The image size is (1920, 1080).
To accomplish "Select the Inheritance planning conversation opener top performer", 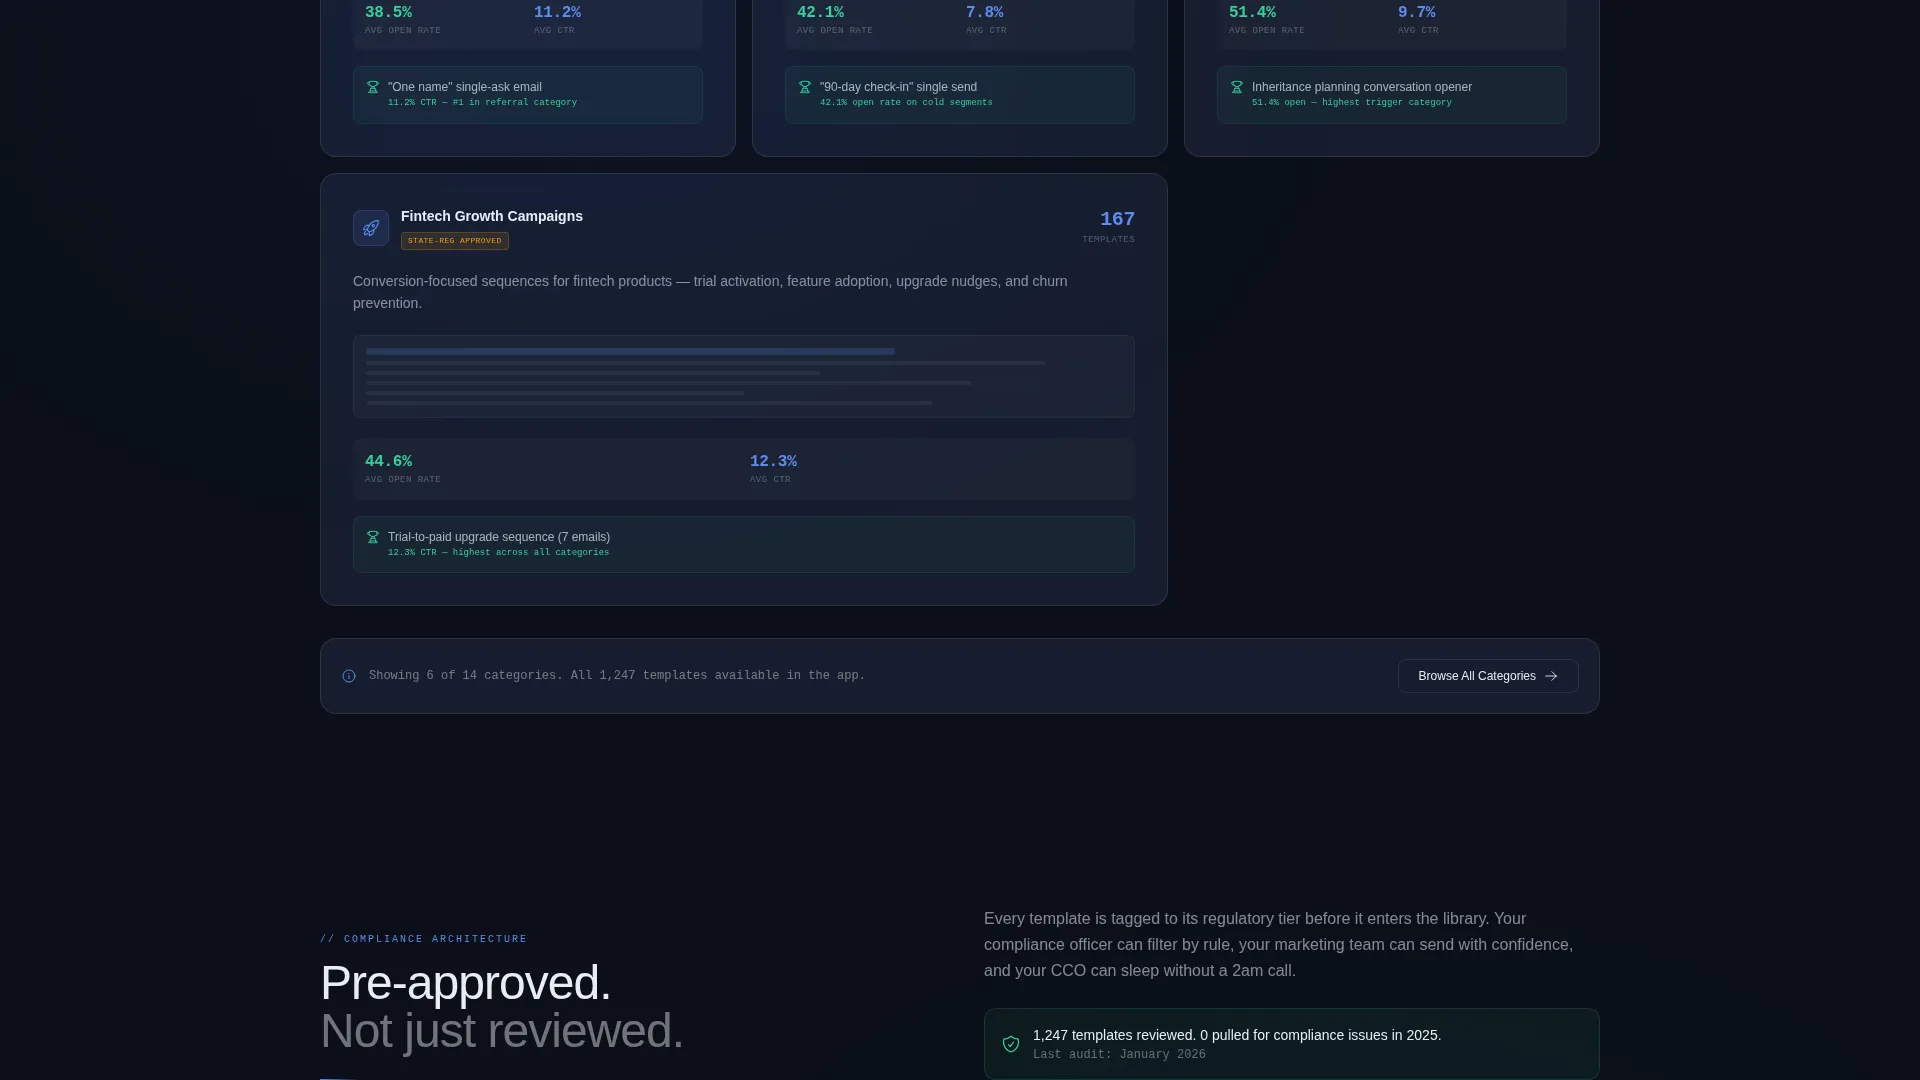I will point(1392,95).
